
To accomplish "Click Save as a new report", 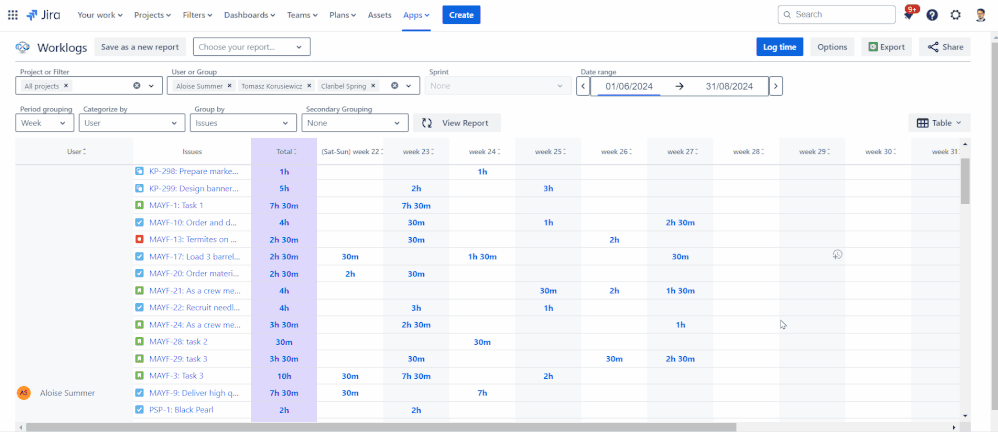I will pos(140,47).
